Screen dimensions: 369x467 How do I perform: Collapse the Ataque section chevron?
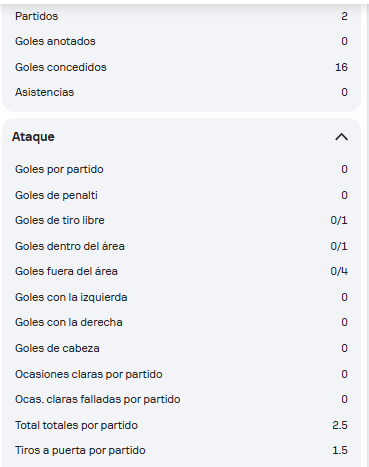coord(341,137)
